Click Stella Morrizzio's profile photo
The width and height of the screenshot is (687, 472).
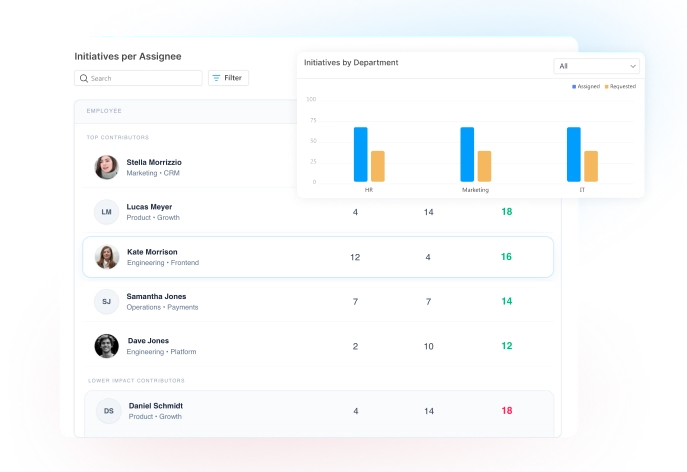[107, 167]
